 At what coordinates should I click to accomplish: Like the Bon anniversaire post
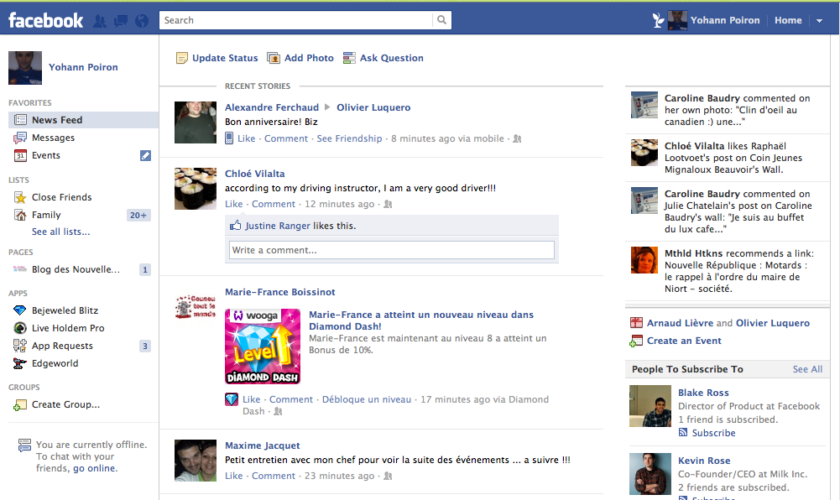(246, 138)
